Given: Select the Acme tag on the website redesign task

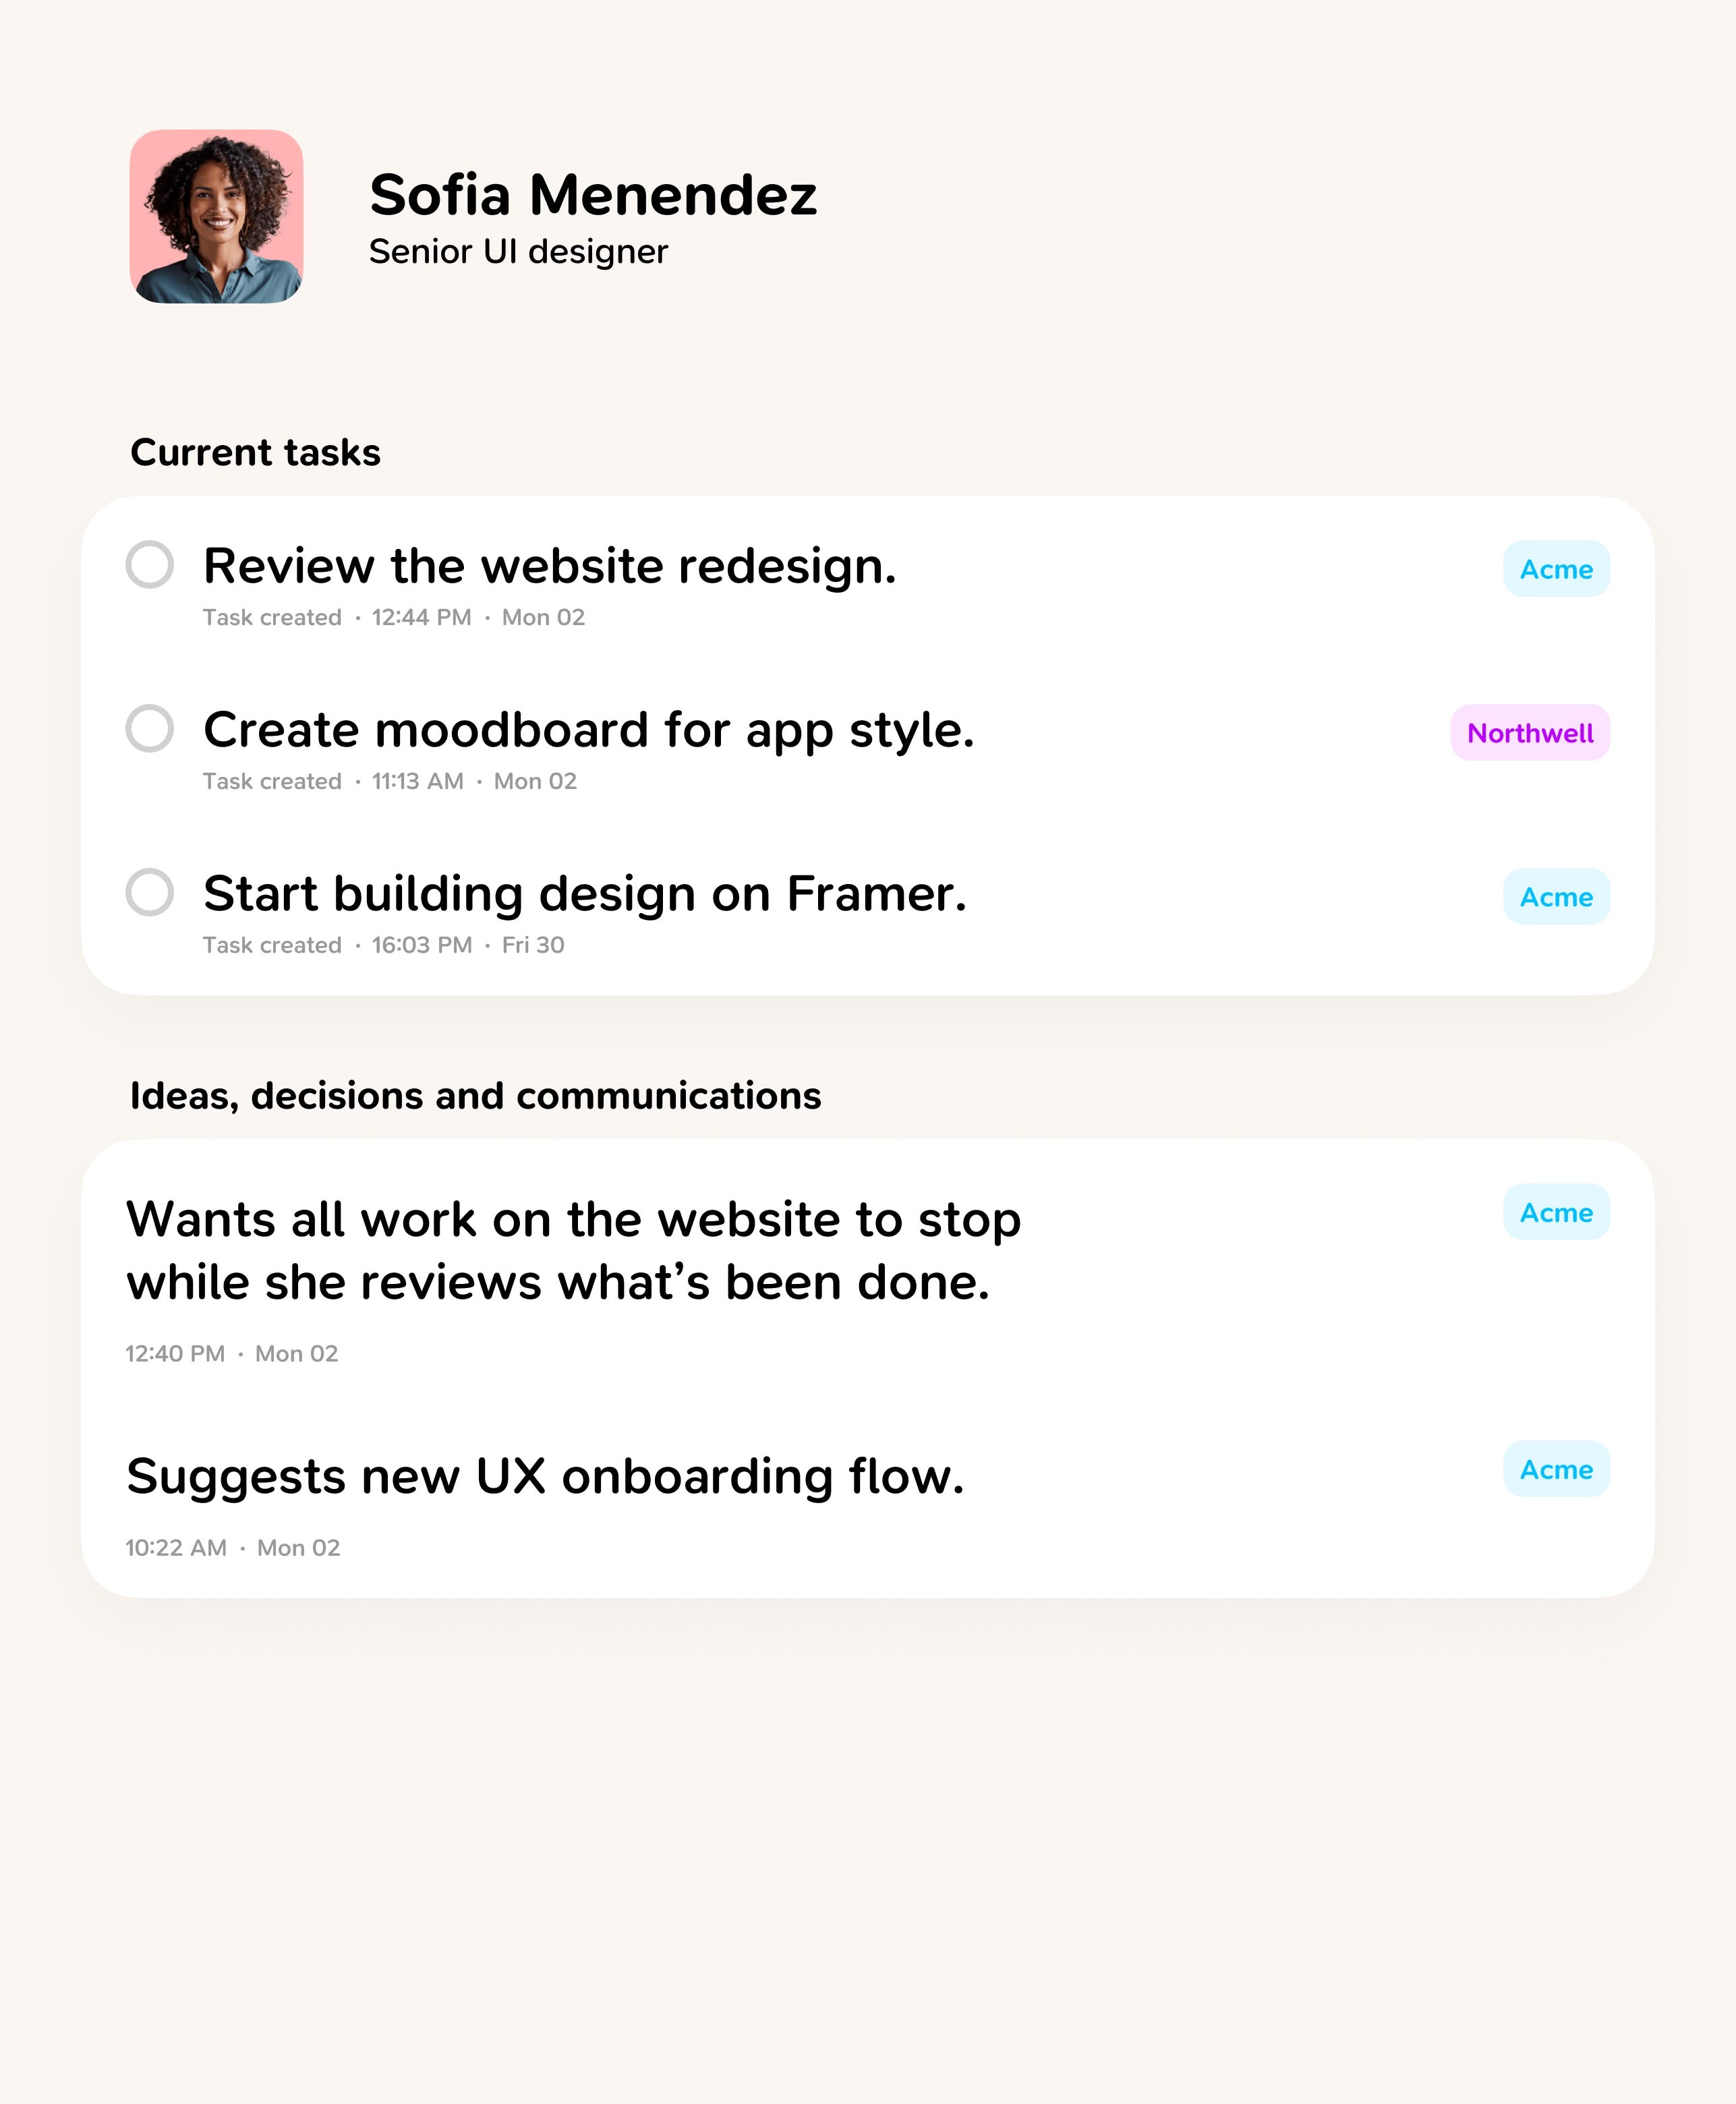Looking at the screenshot, I should pyautogui.click(x=1556, y=569).
